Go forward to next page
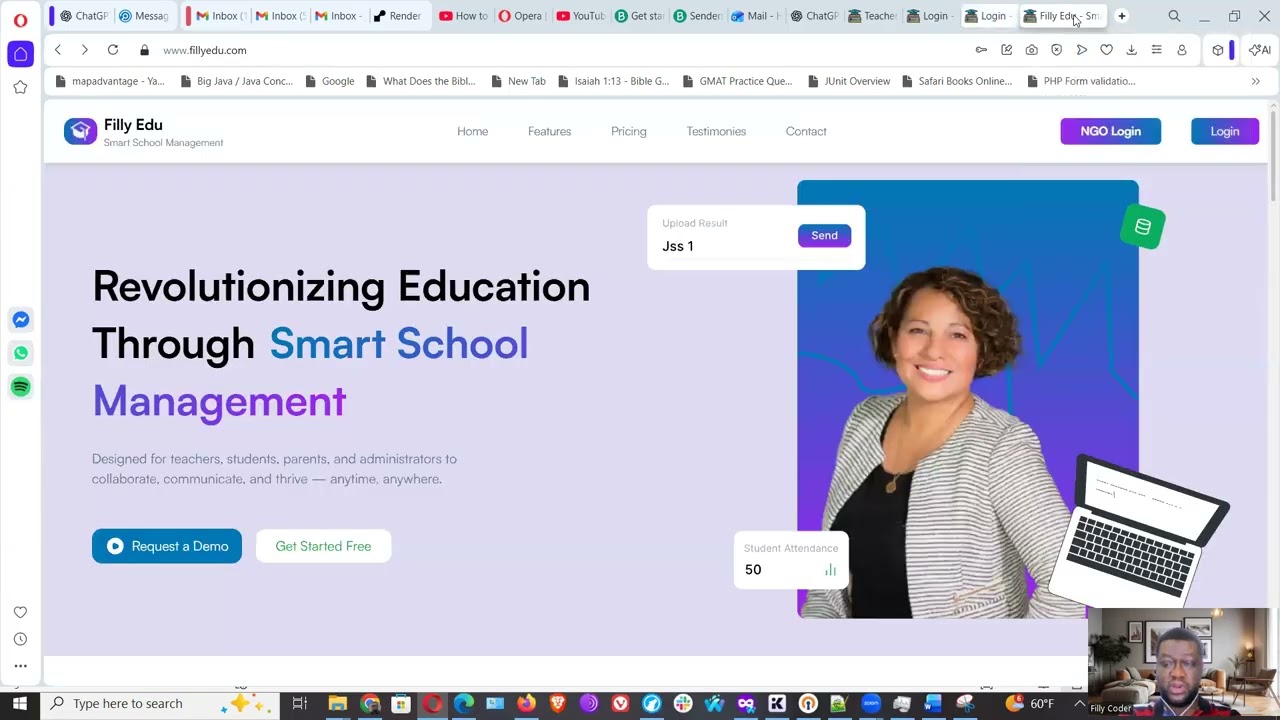Viewport: 1280px width, 720px height. pos(84,50)
